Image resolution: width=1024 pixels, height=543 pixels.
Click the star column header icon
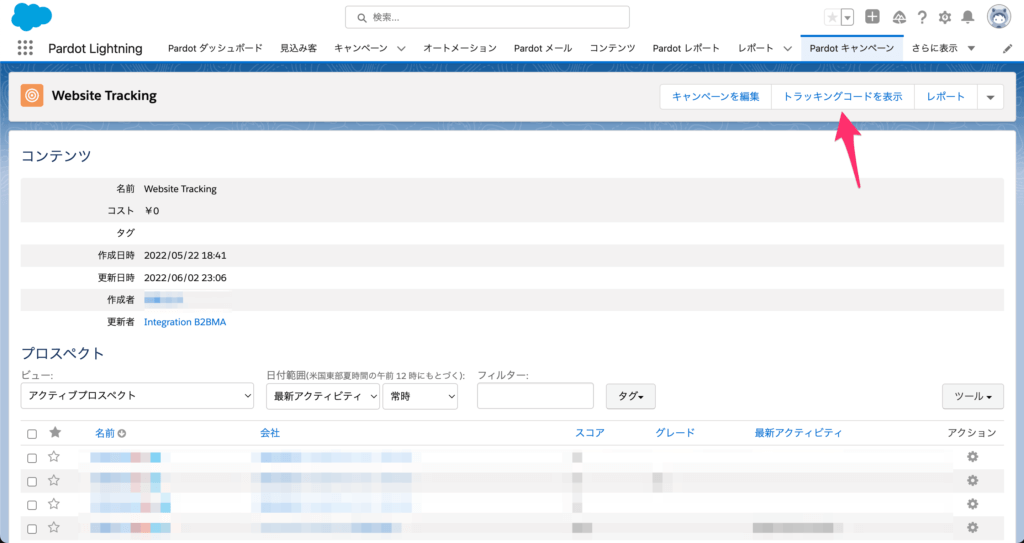pos(55,432)
